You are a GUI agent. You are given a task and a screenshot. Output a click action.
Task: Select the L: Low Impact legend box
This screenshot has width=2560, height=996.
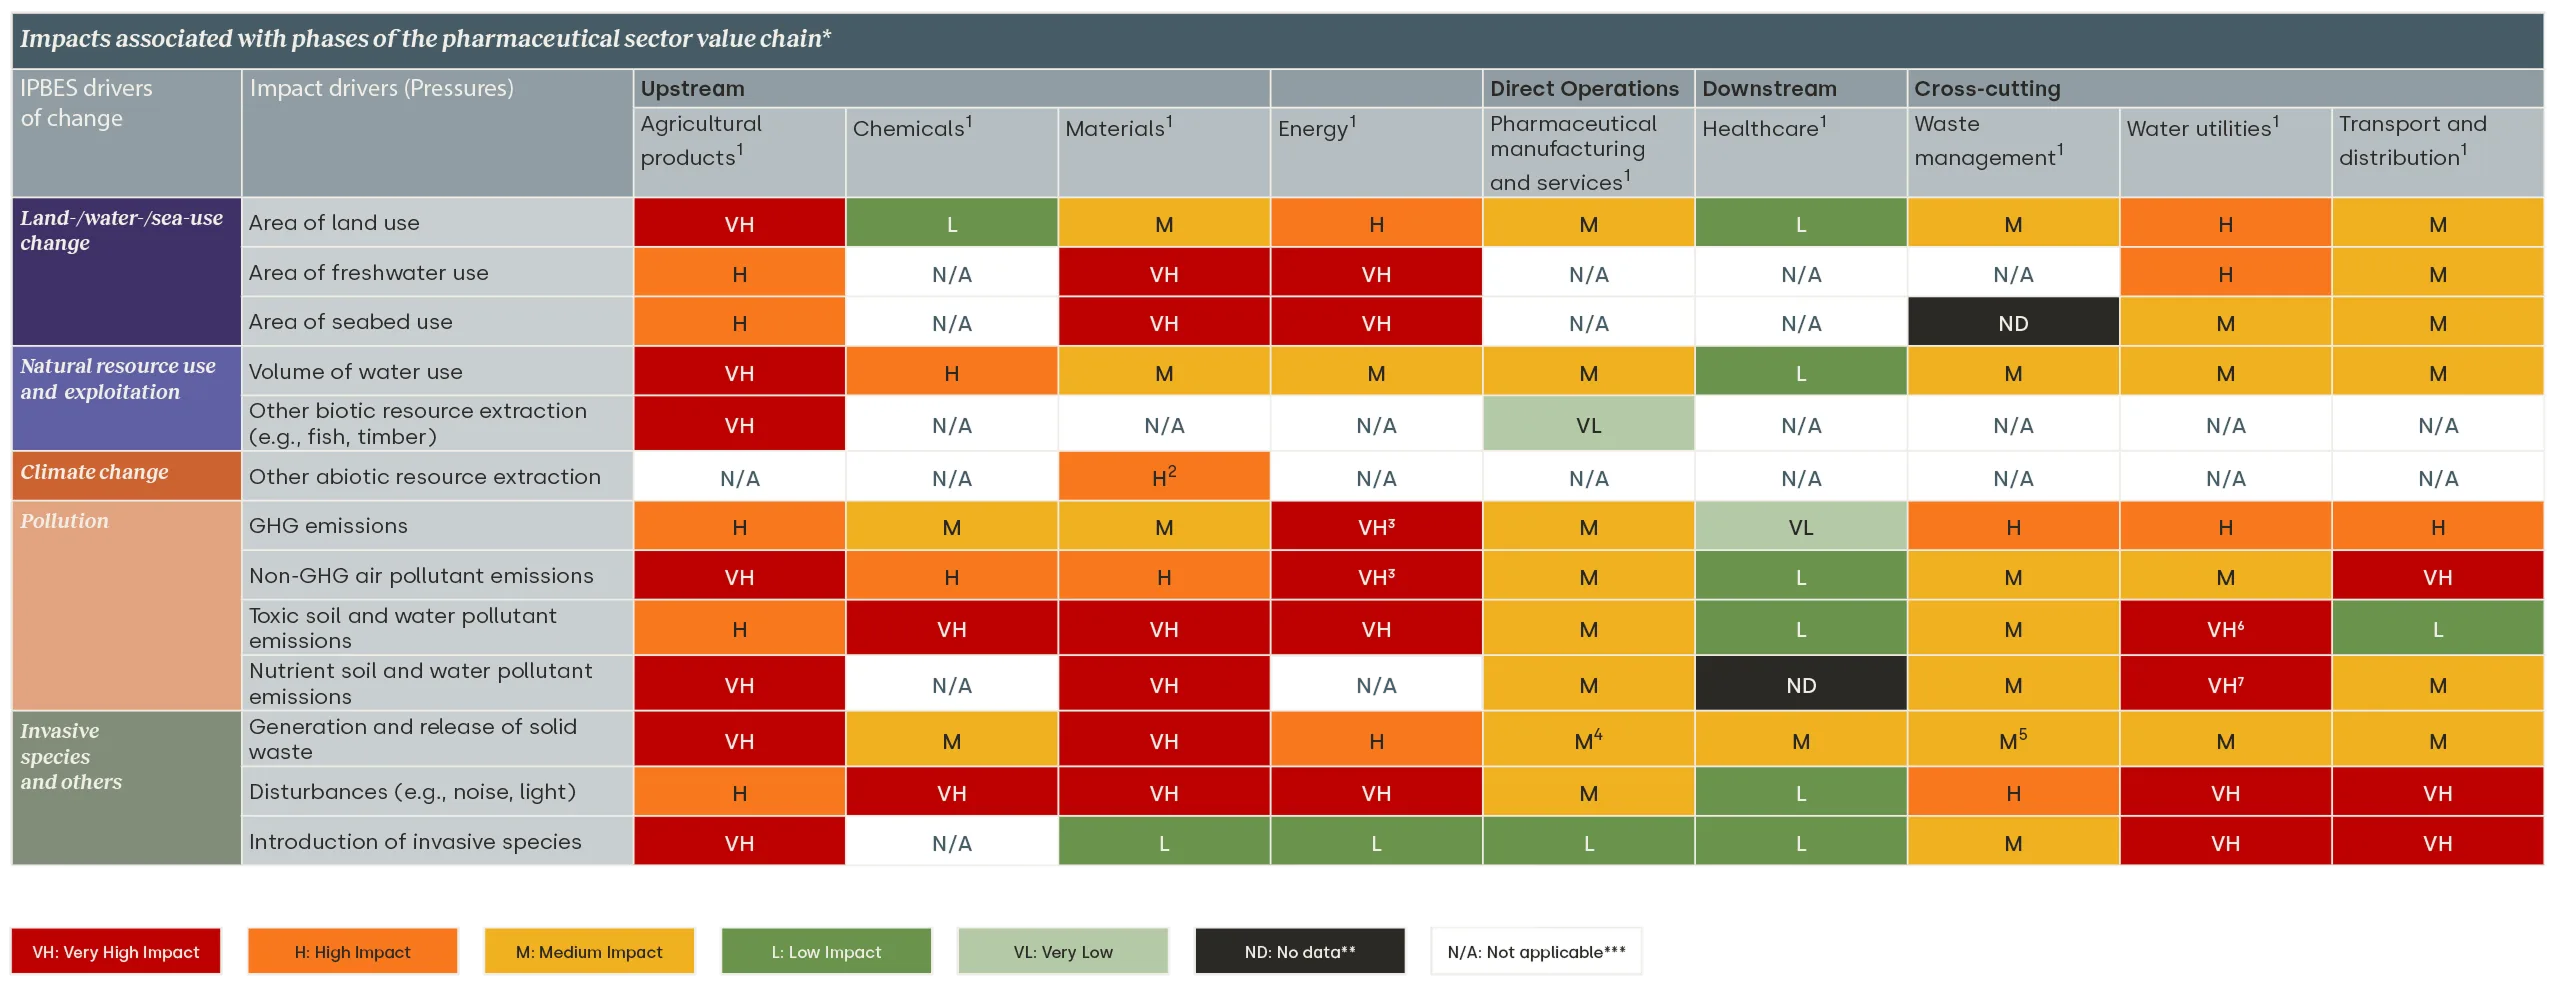tap(826, 951)
